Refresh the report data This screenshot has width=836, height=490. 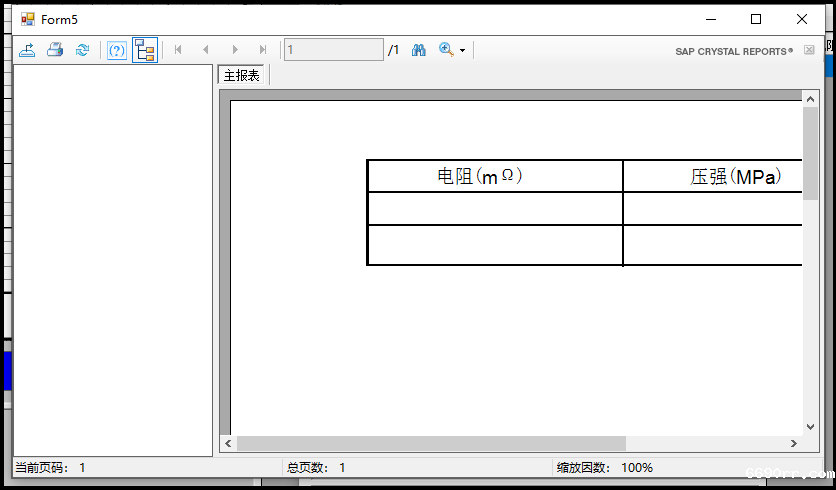(83, 50)
